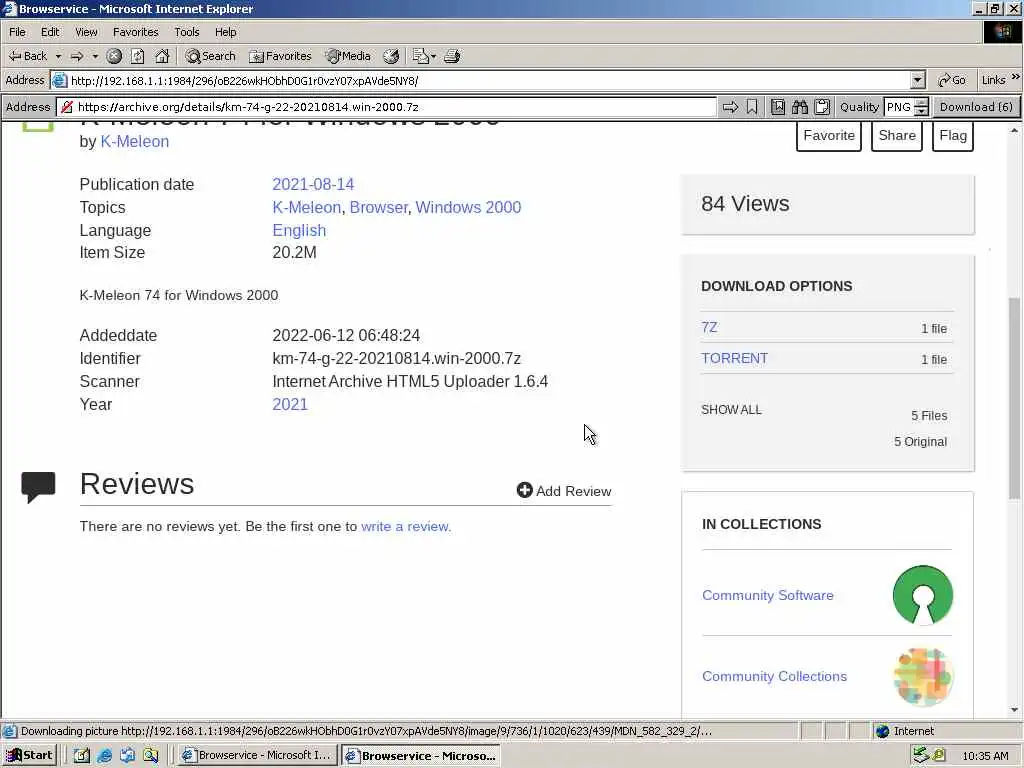Open the K-Meleon topic link
Image resolution: width=1024 pixels, height=768 pixels.
pos(306,208)
